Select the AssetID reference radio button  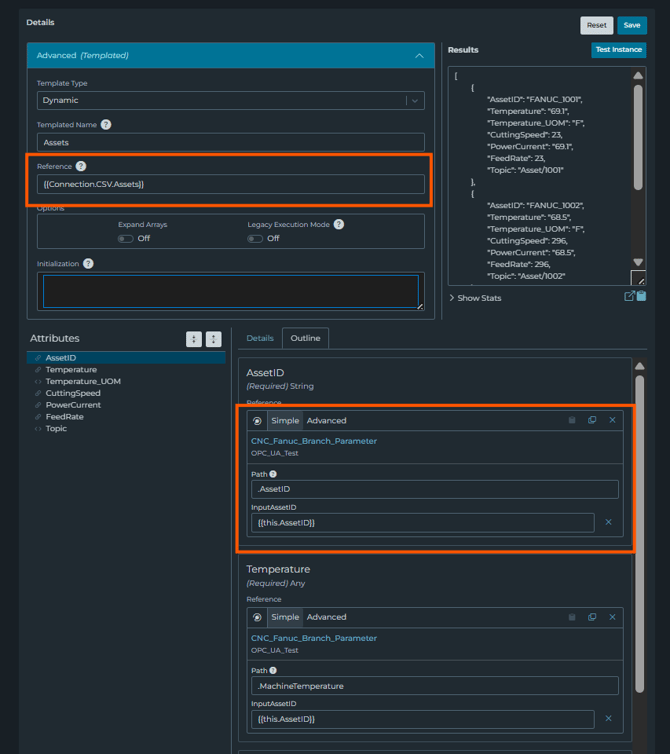(x=257, y=421)
